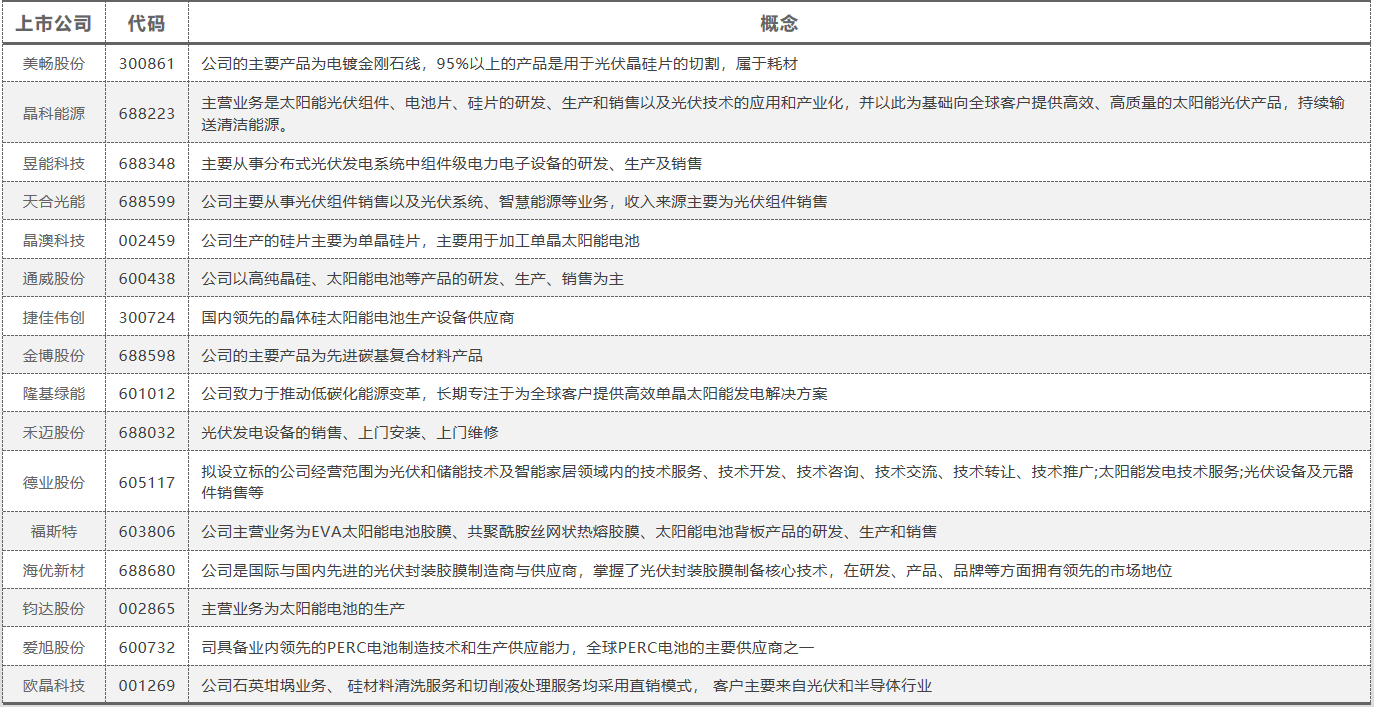The height and width of the screenshot is (707, 1374).
Task: Click the PERC电池 description for 爱旭股份
Action: (508, 648)
